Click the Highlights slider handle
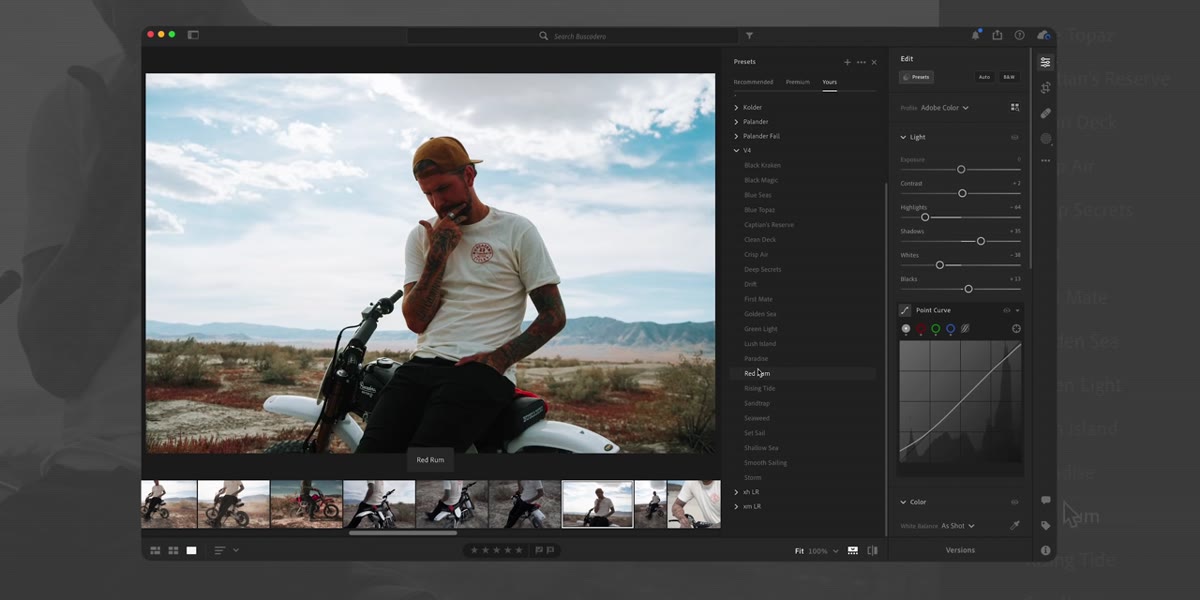 [925, 217]
